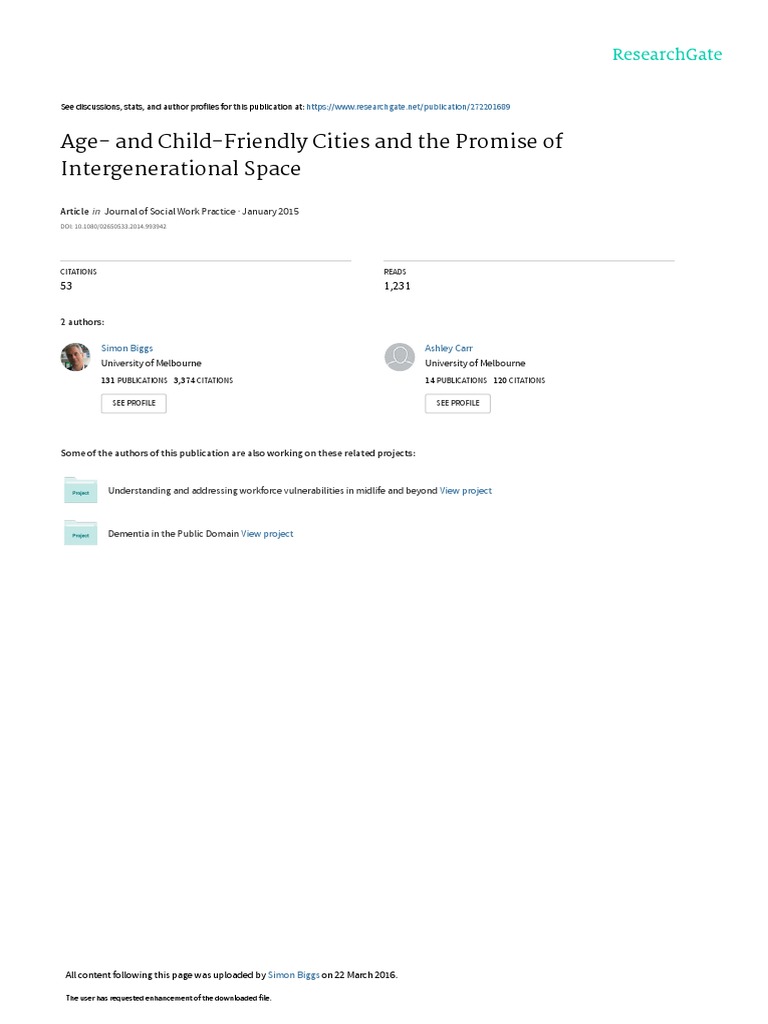Click the citations count 53
Screen dimensions: 768x1024
click(67, 286)
